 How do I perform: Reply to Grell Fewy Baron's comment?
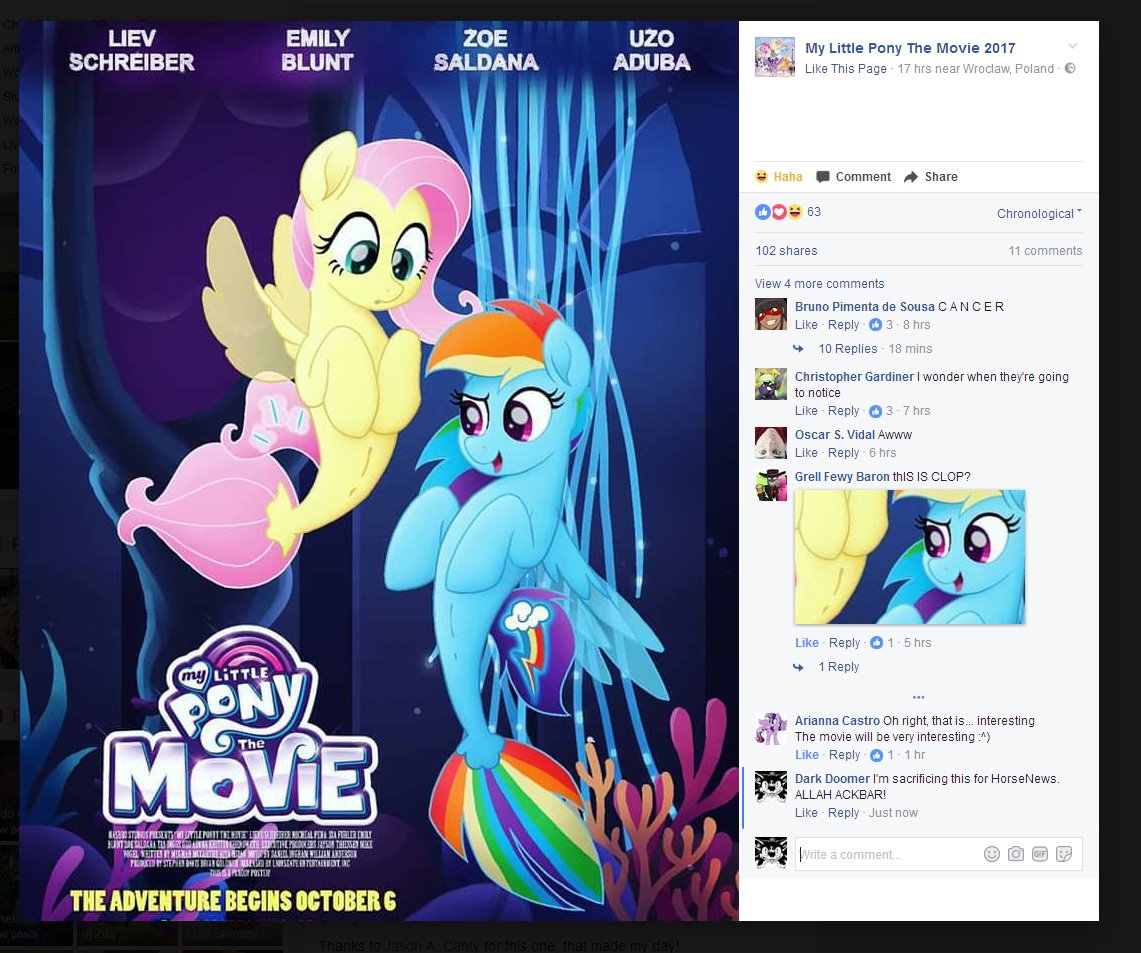coord(844,642)
